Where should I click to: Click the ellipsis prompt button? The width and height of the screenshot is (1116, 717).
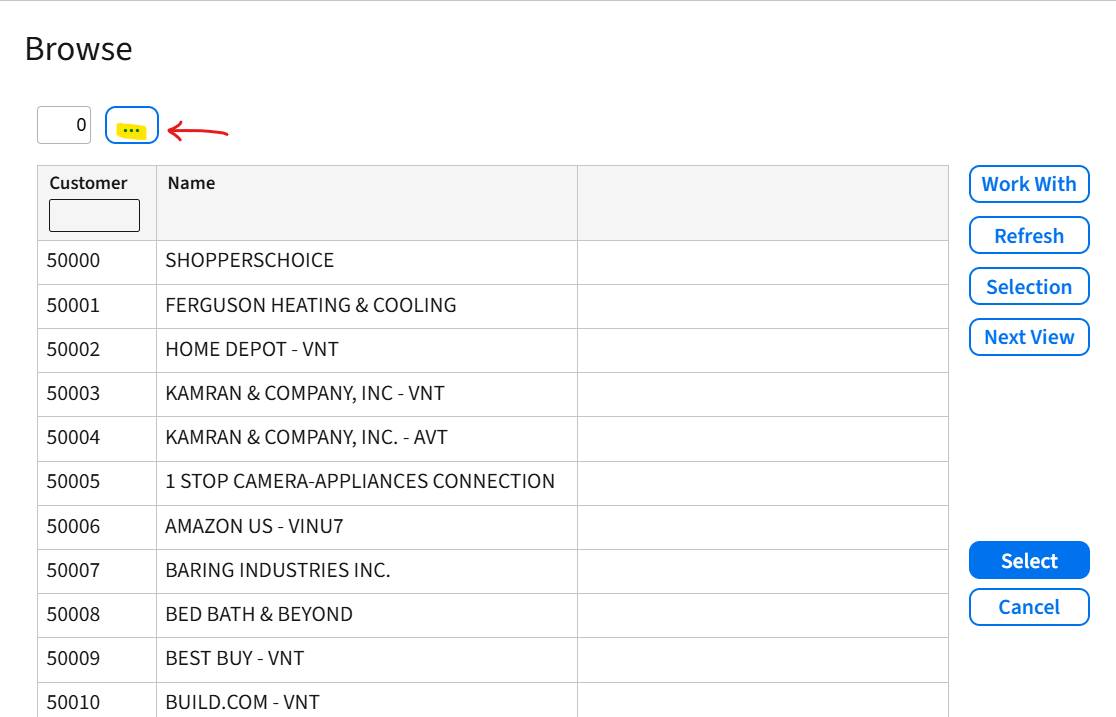point(132,125)
